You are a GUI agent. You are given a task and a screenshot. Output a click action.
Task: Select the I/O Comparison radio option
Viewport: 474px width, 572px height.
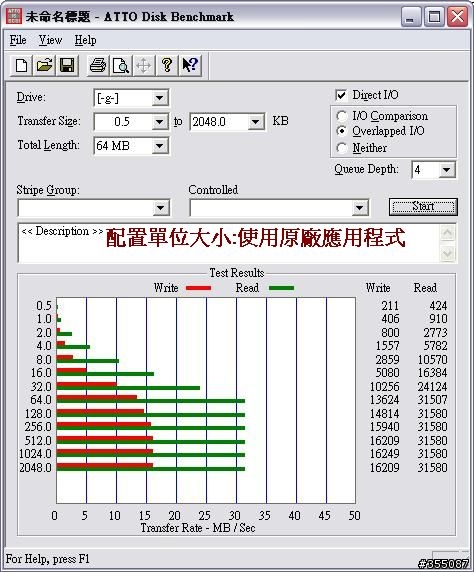[342, 116]
